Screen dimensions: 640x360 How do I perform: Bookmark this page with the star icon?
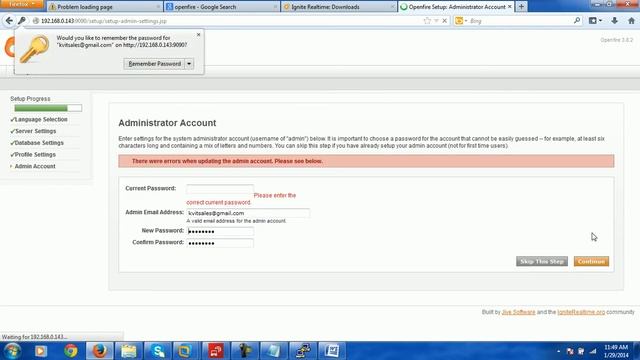[427, 20]
